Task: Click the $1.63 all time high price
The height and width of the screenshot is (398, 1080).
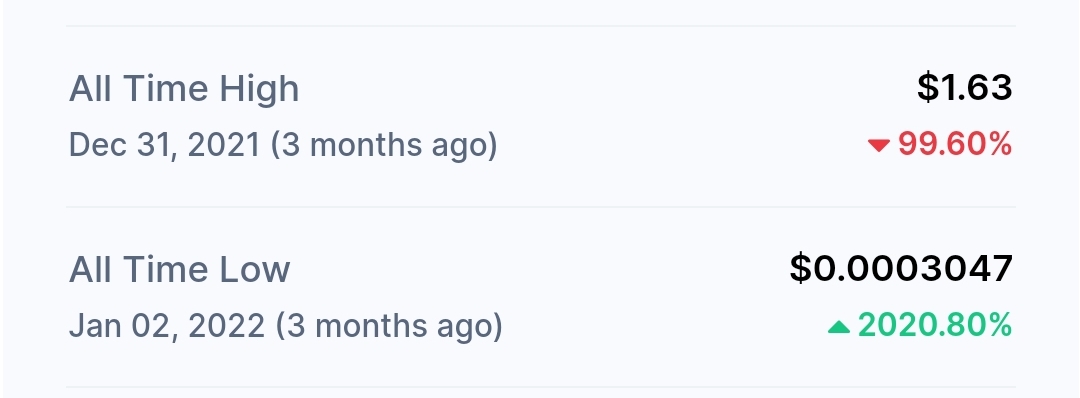Action: click(964, 88)
